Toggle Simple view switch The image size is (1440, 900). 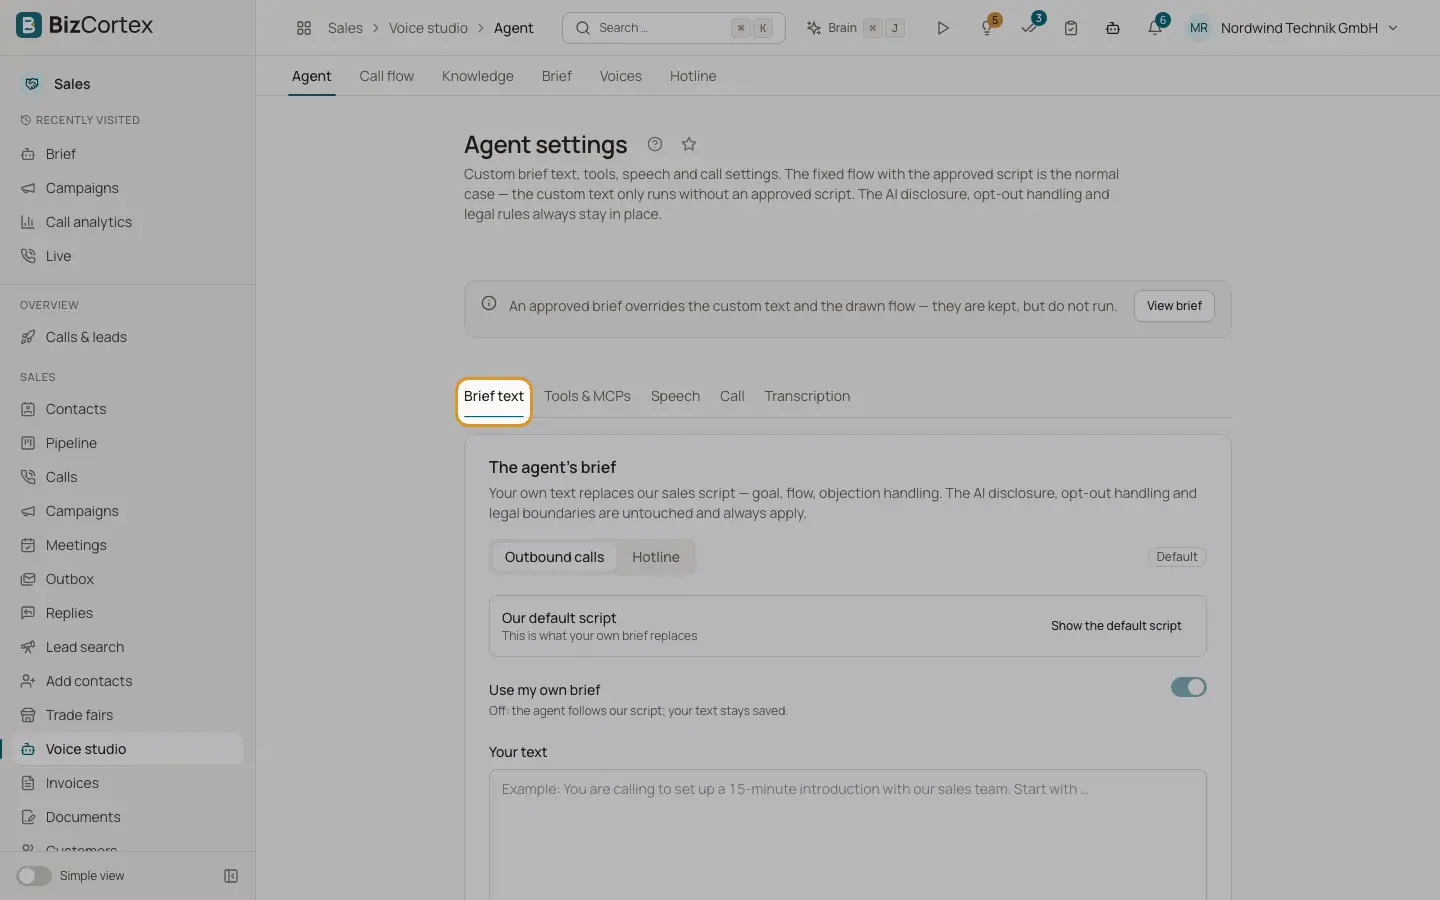34,876
